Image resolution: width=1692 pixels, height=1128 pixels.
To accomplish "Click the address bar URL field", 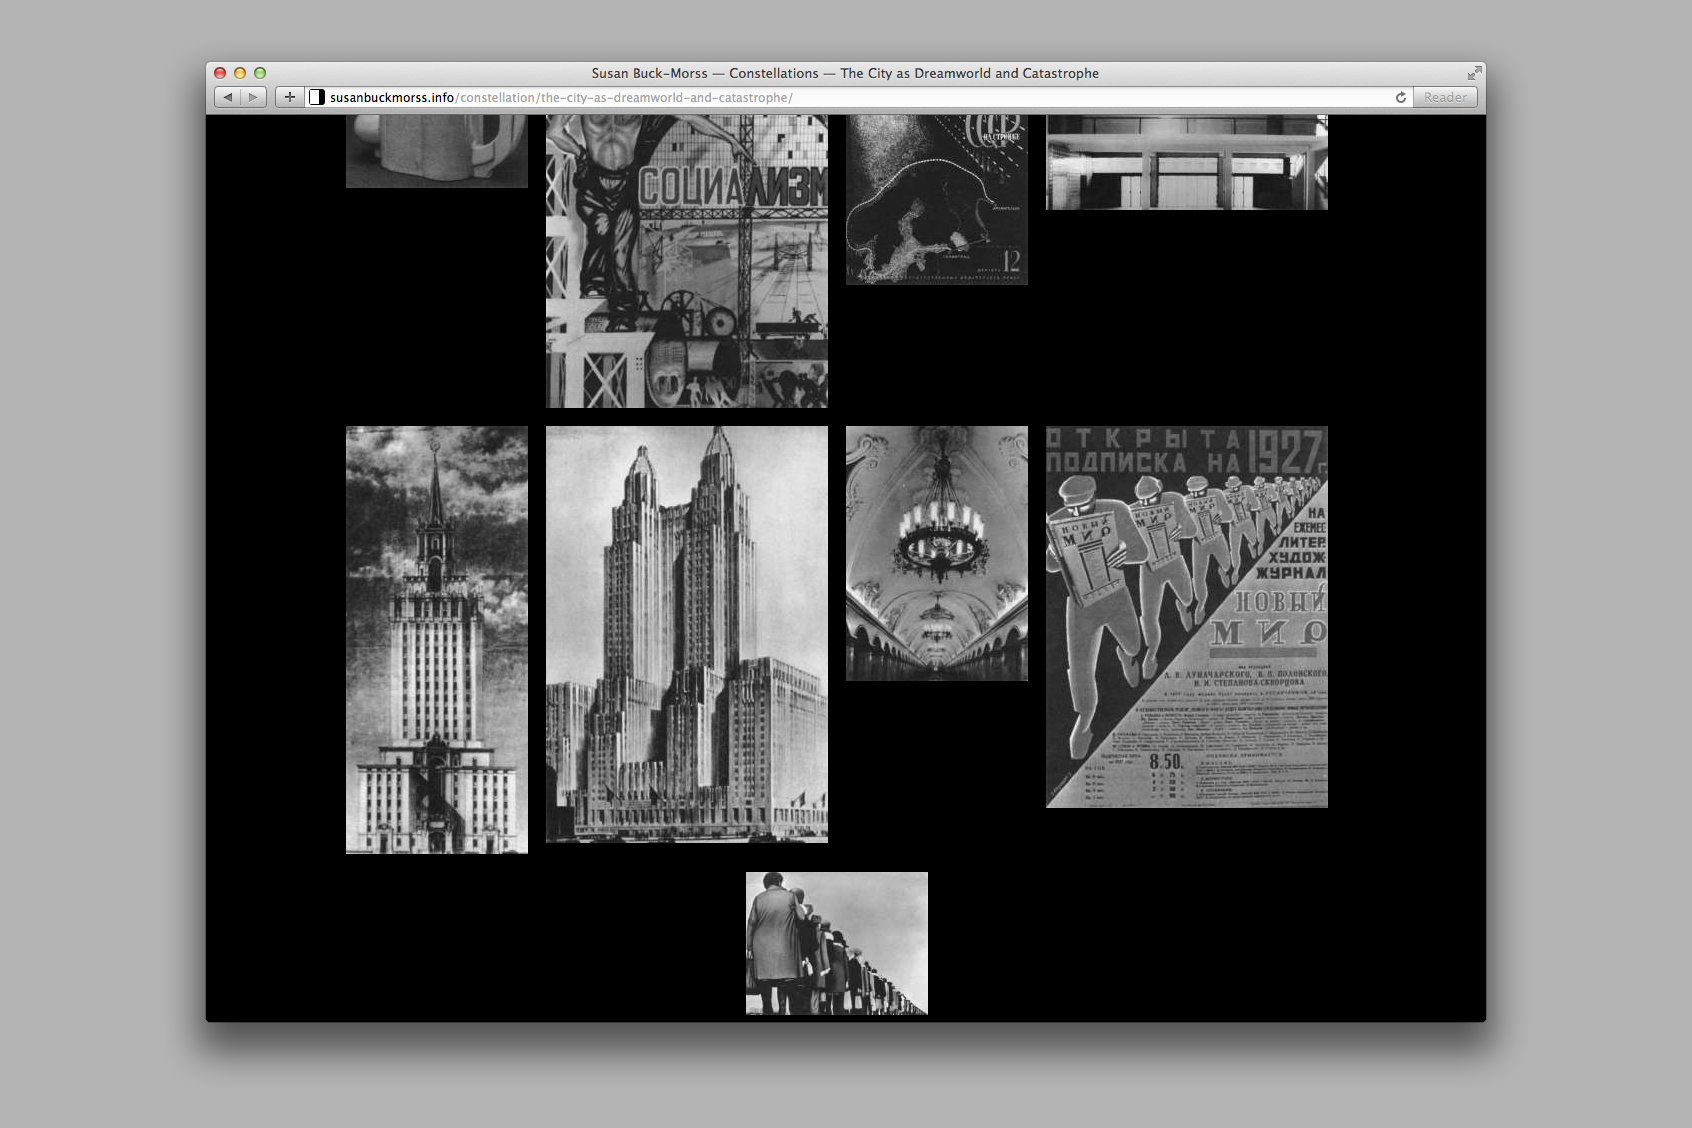I will point(850,97).
